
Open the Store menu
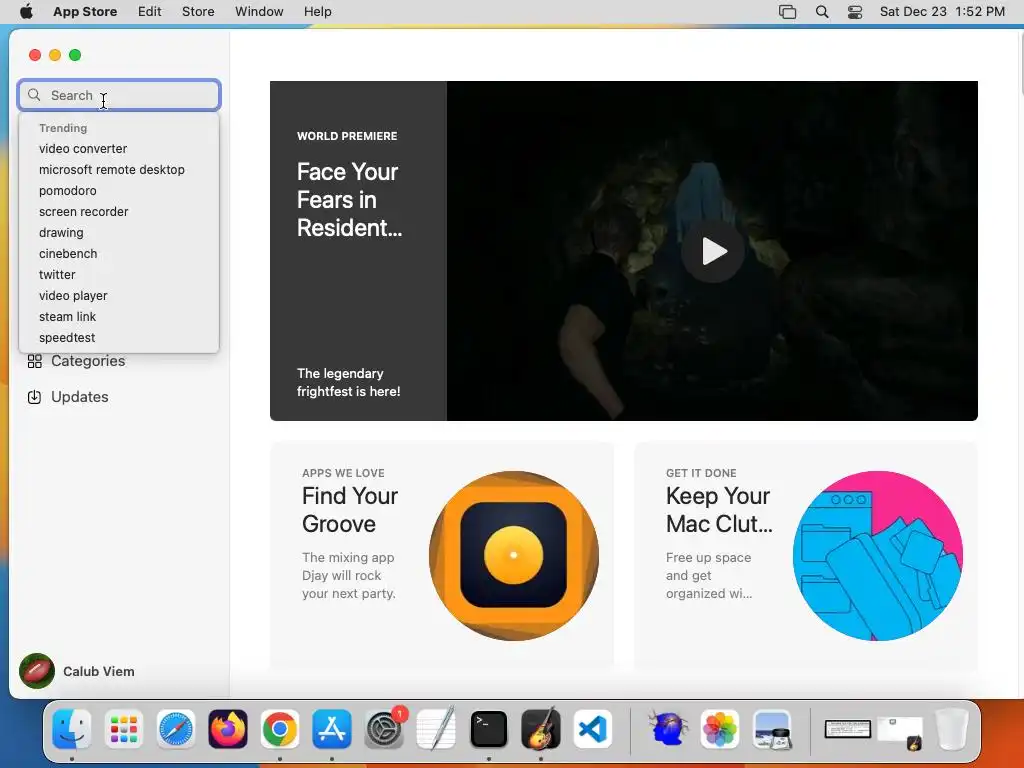click(198, 12)
